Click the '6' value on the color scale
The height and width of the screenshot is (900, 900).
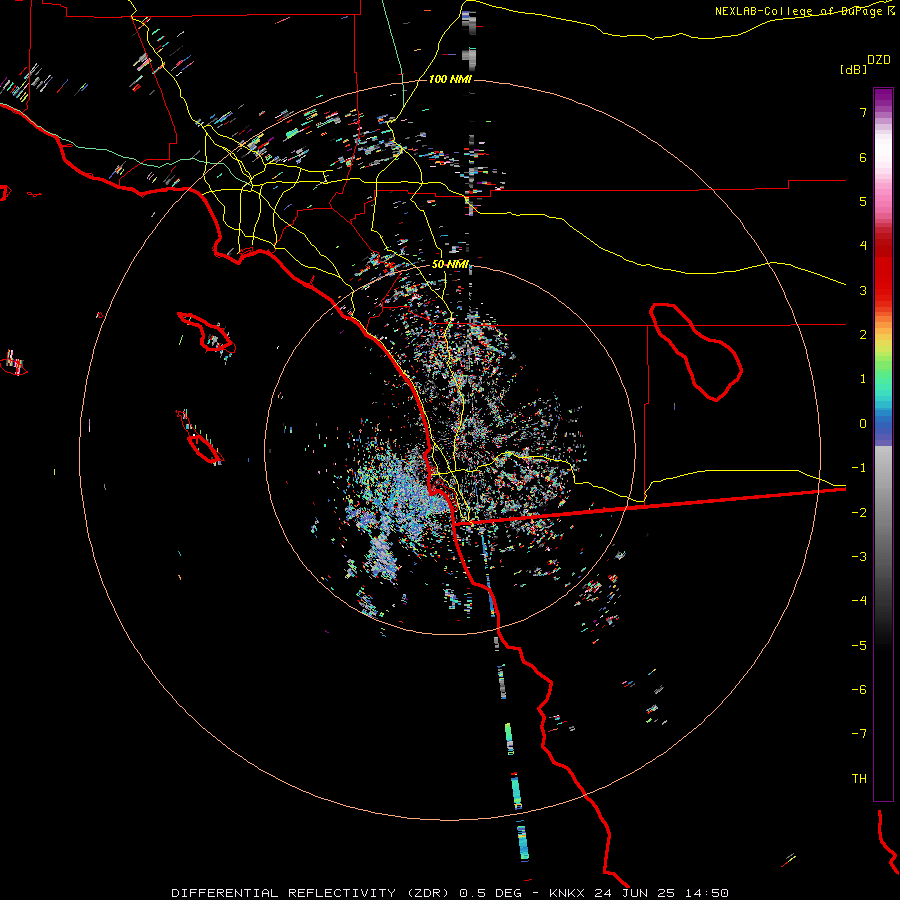(x=863, y=157)
